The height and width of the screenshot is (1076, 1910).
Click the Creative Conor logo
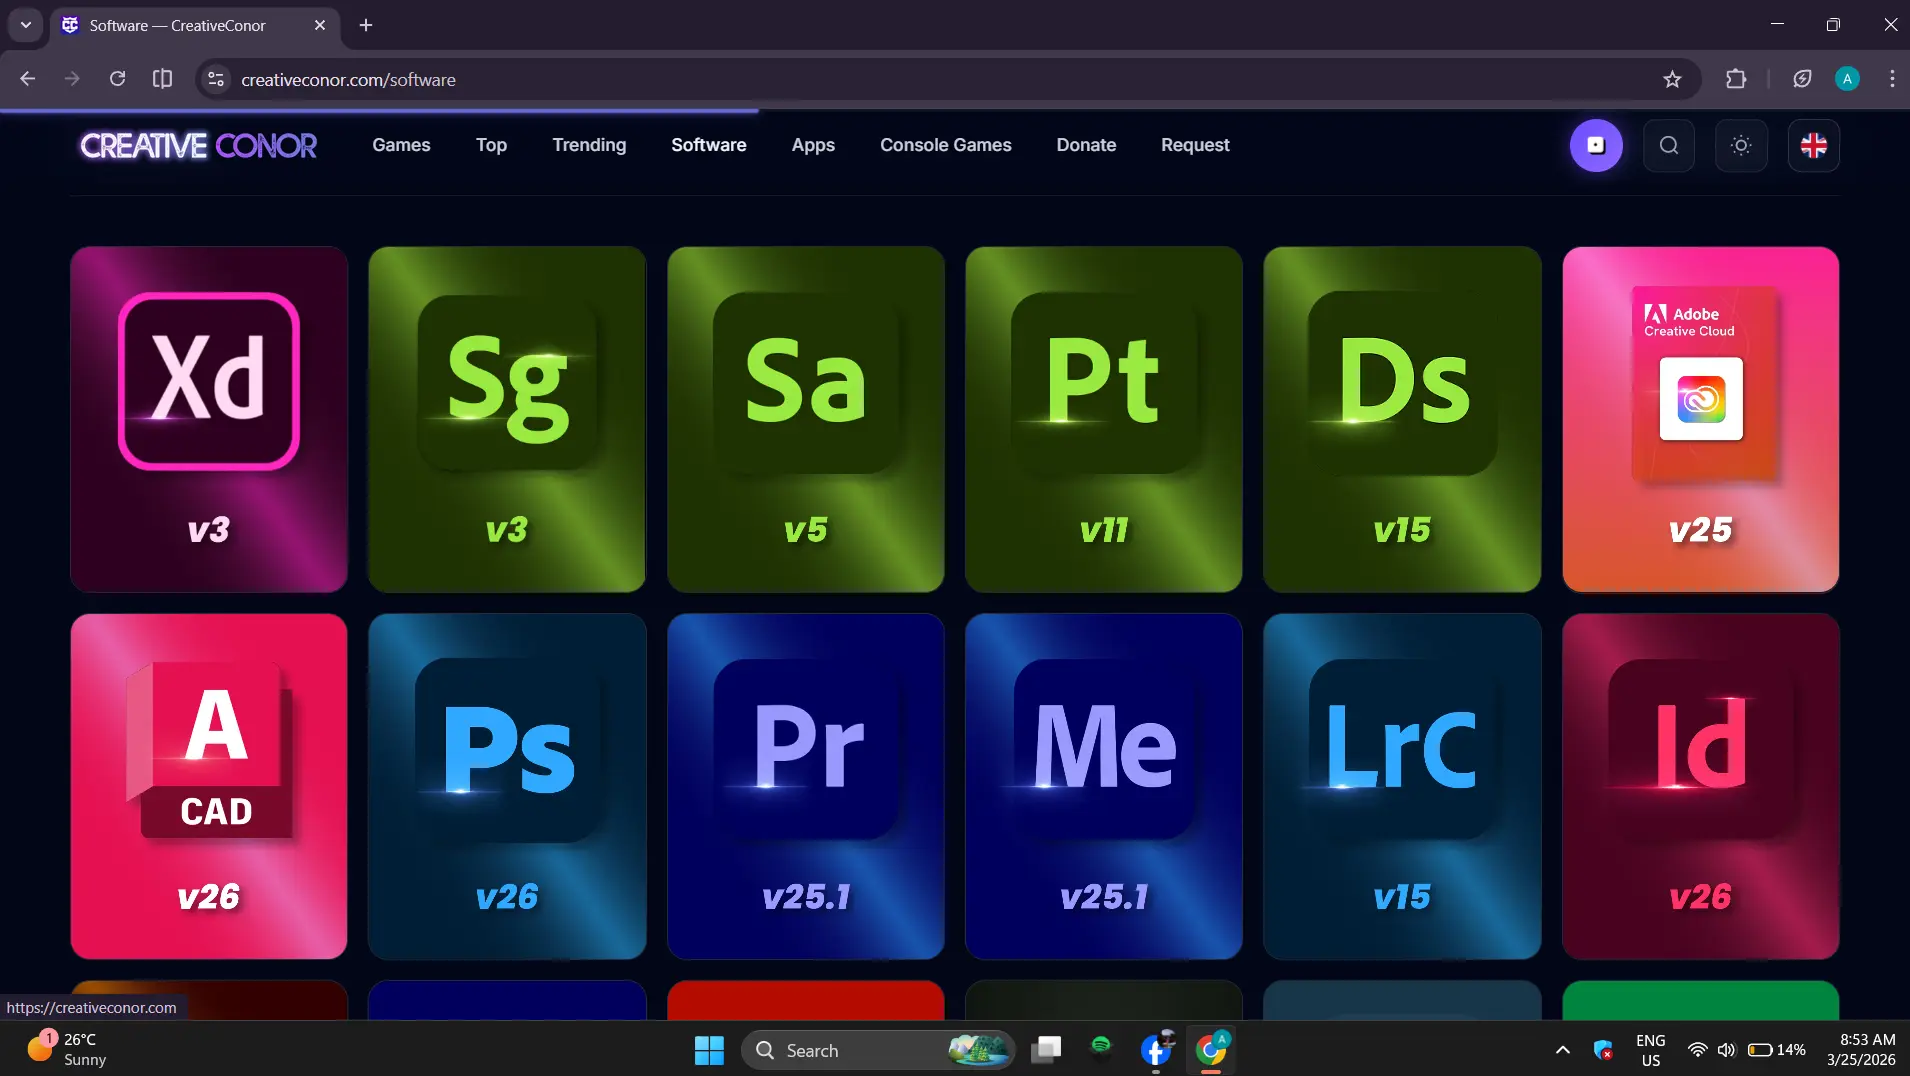tap(199, 146)
